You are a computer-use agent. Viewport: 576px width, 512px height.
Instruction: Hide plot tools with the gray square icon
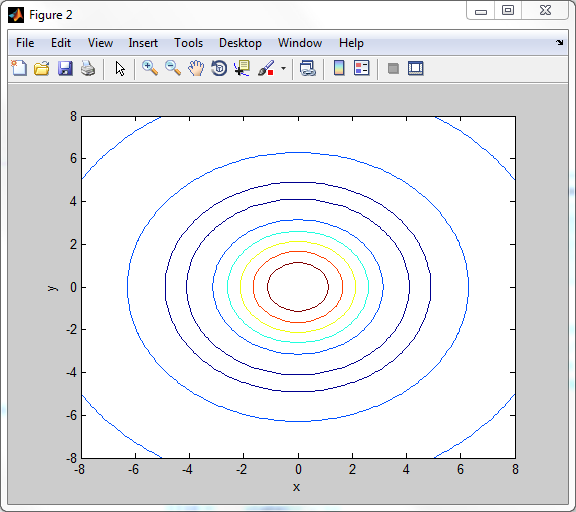393,68
